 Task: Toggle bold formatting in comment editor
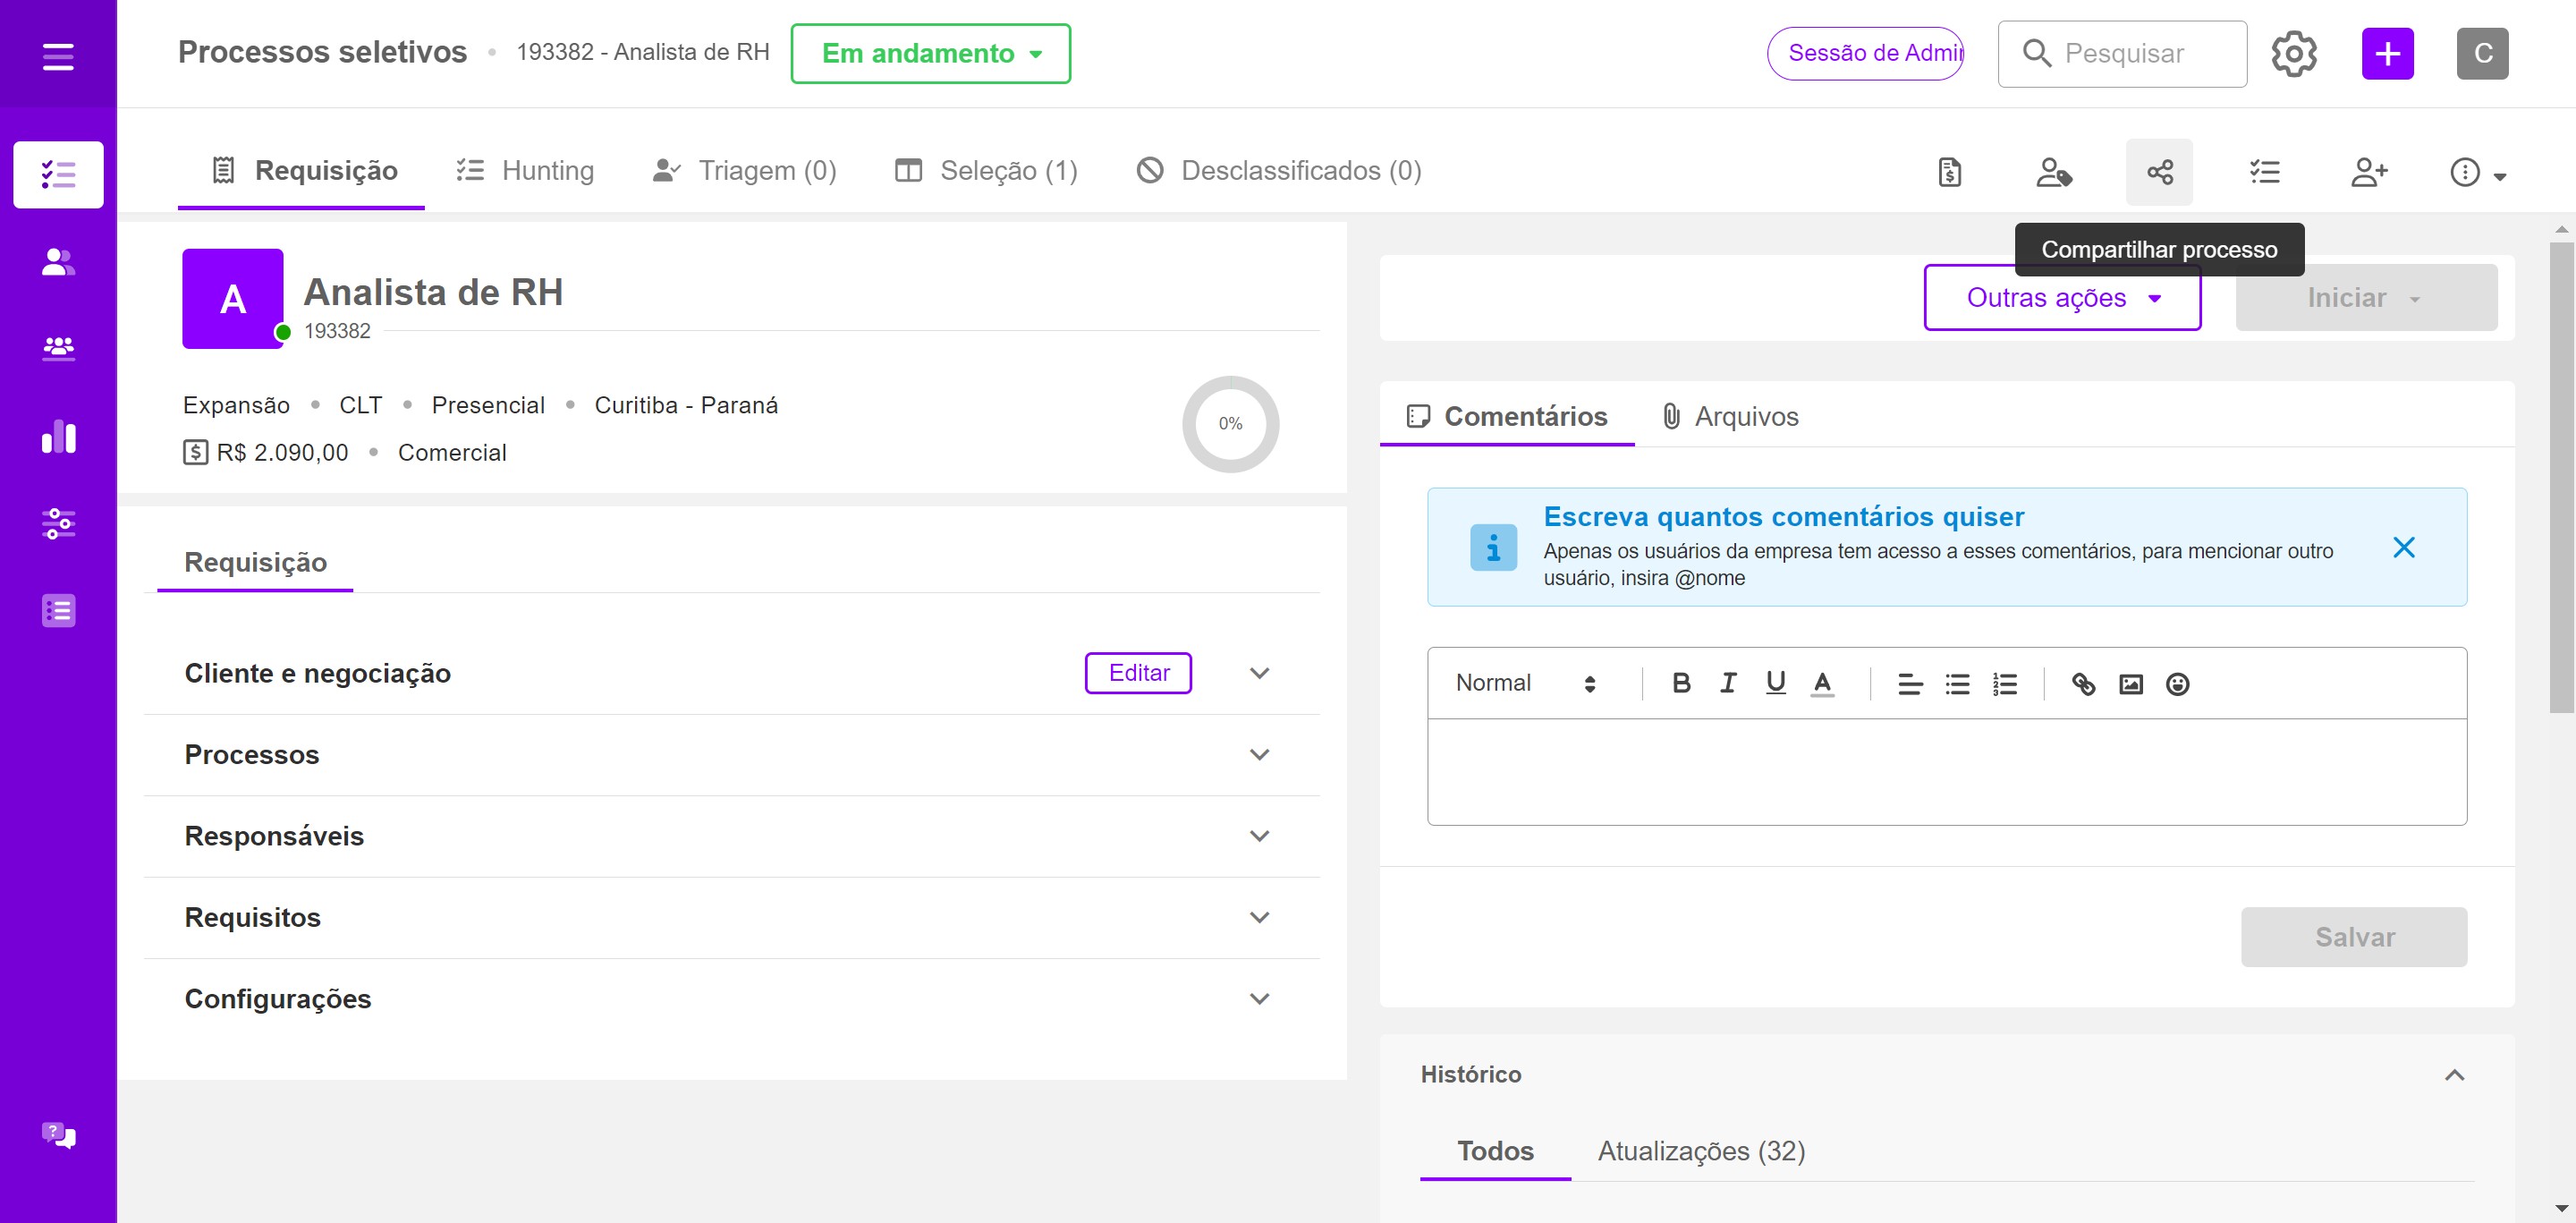pos(1681,683)
